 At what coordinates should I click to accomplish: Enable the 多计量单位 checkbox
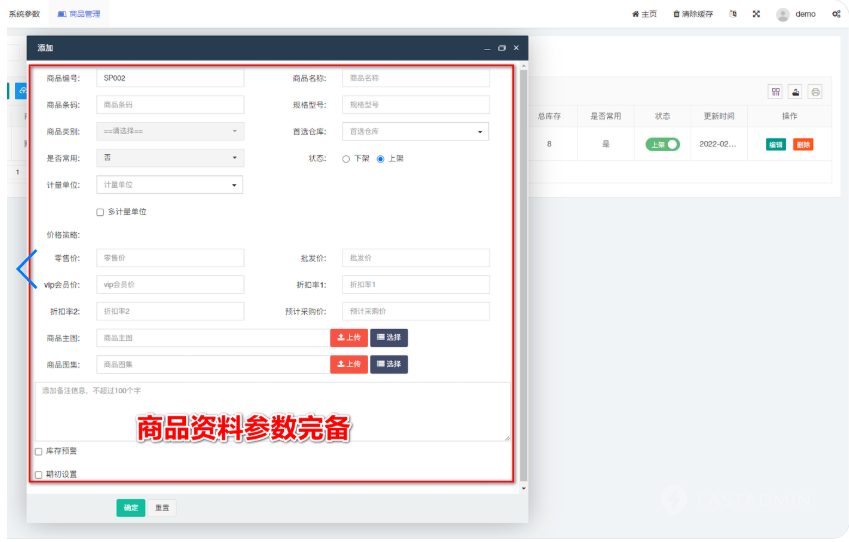point(100,212)
